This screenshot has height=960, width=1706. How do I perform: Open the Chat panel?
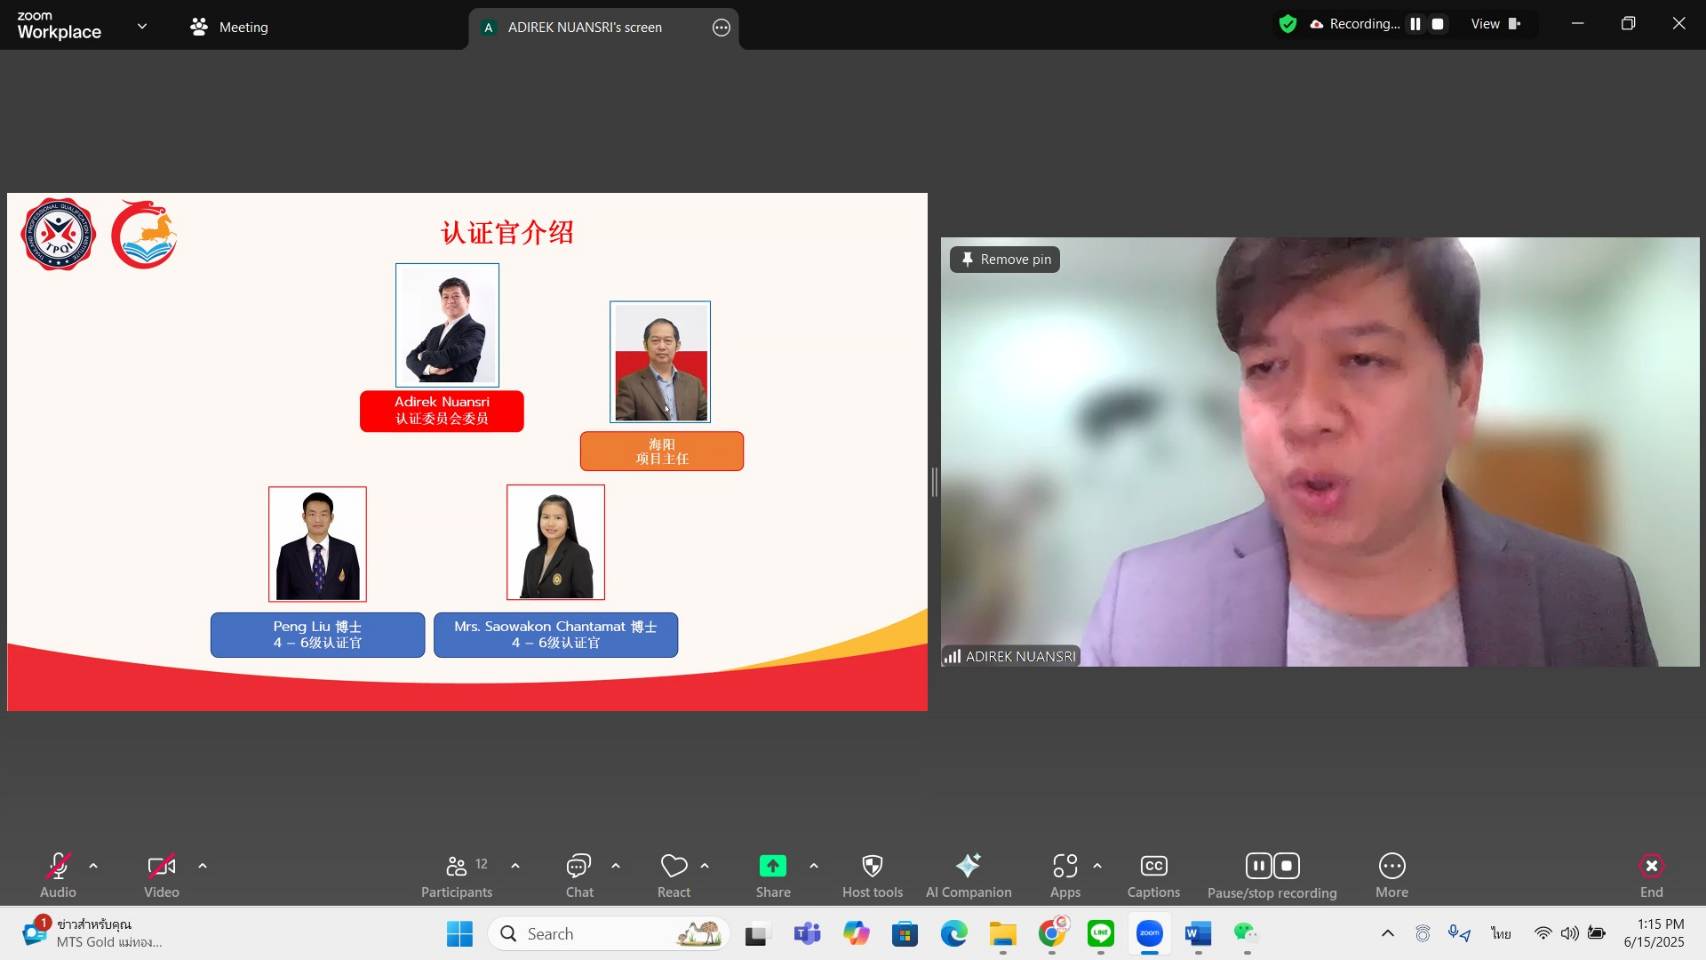(x=579, y=875)
